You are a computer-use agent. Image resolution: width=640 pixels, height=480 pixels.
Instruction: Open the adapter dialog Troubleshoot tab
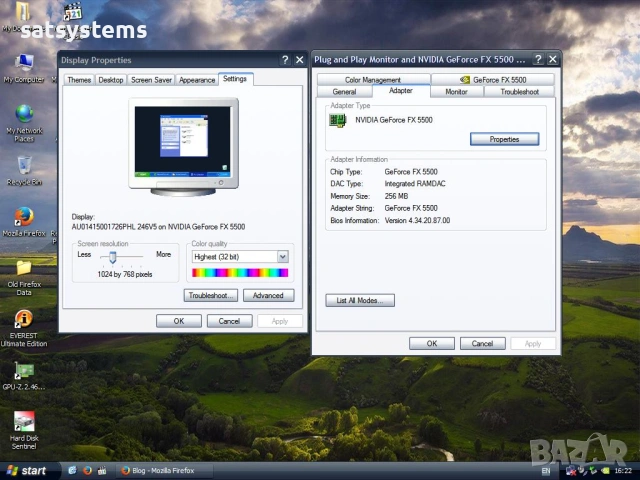pyautogui.click(x=520, y=92)
